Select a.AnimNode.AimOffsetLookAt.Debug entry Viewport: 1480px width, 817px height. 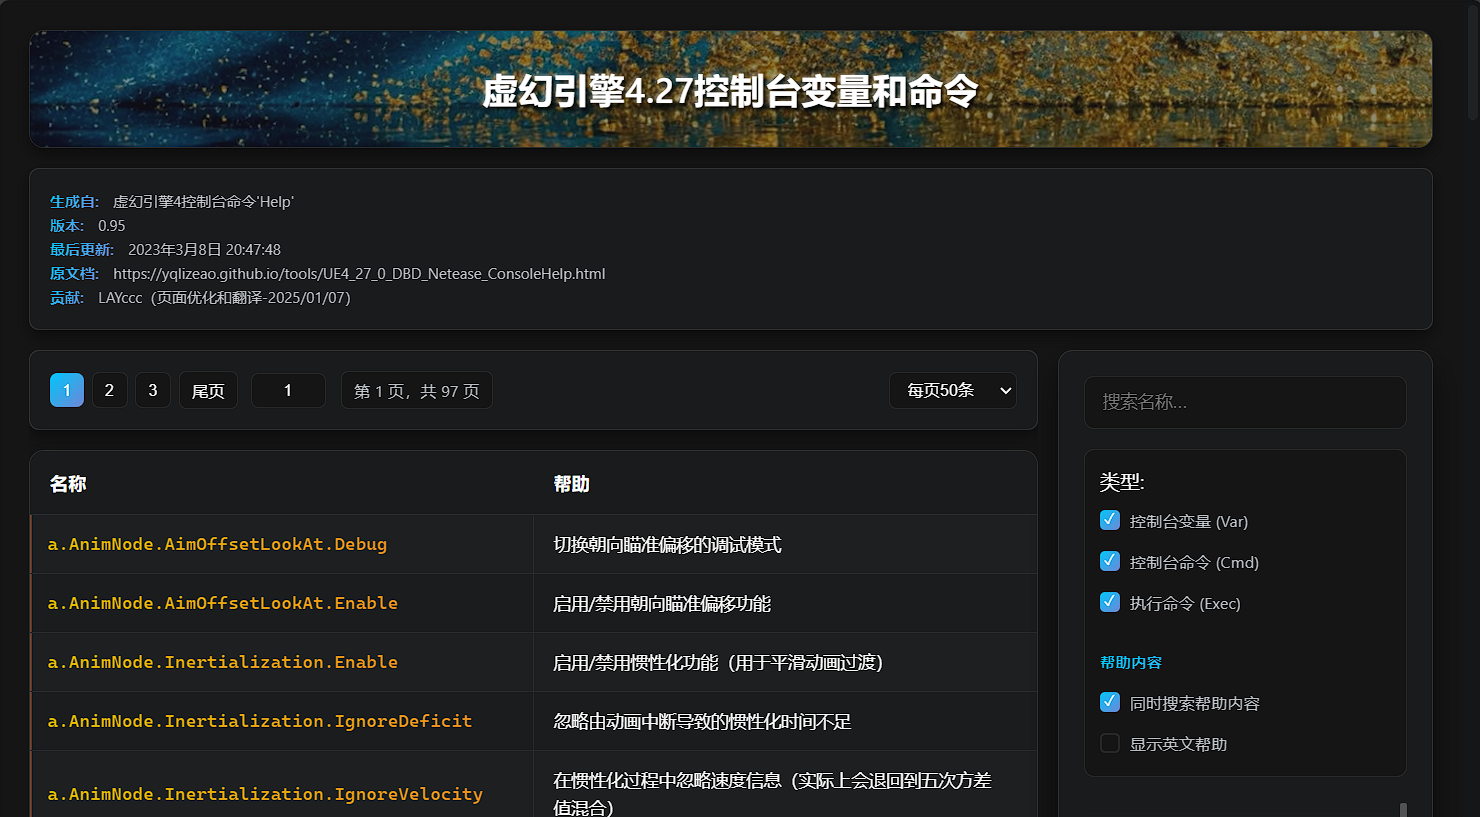216,544
